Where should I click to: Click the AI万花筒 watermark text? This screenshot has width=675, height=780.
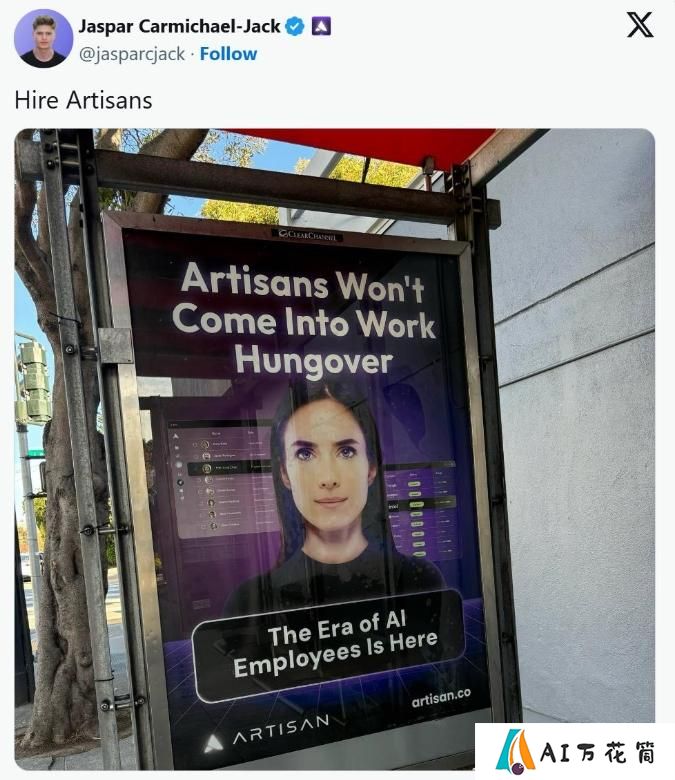pyautogui.click(x=598, y=752)
